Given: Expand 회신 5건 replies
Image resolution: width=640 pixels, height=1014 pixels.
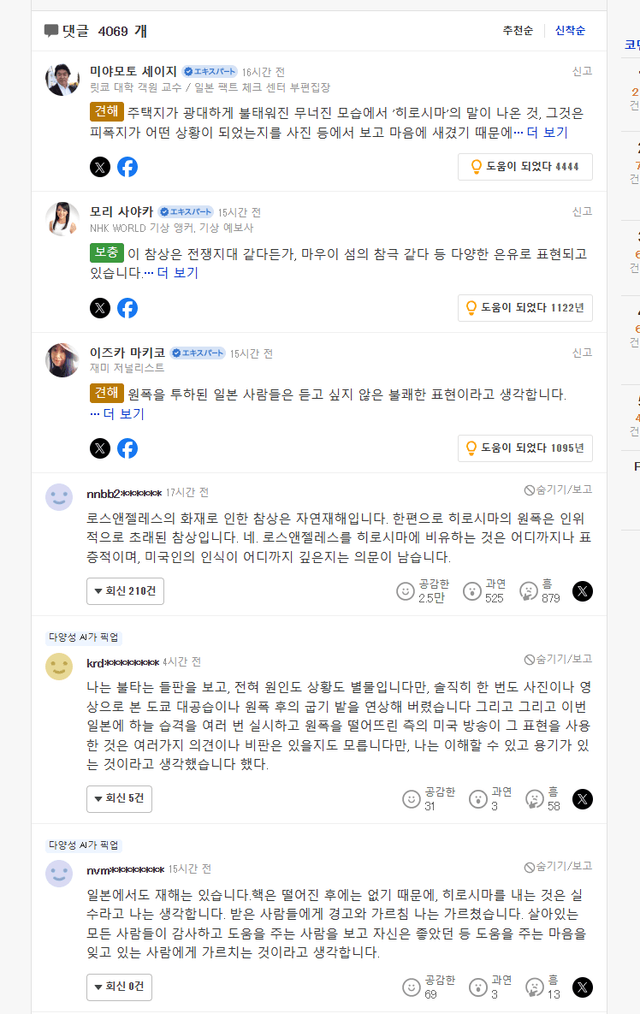Looking at the screenshot, I should [119, 799].
